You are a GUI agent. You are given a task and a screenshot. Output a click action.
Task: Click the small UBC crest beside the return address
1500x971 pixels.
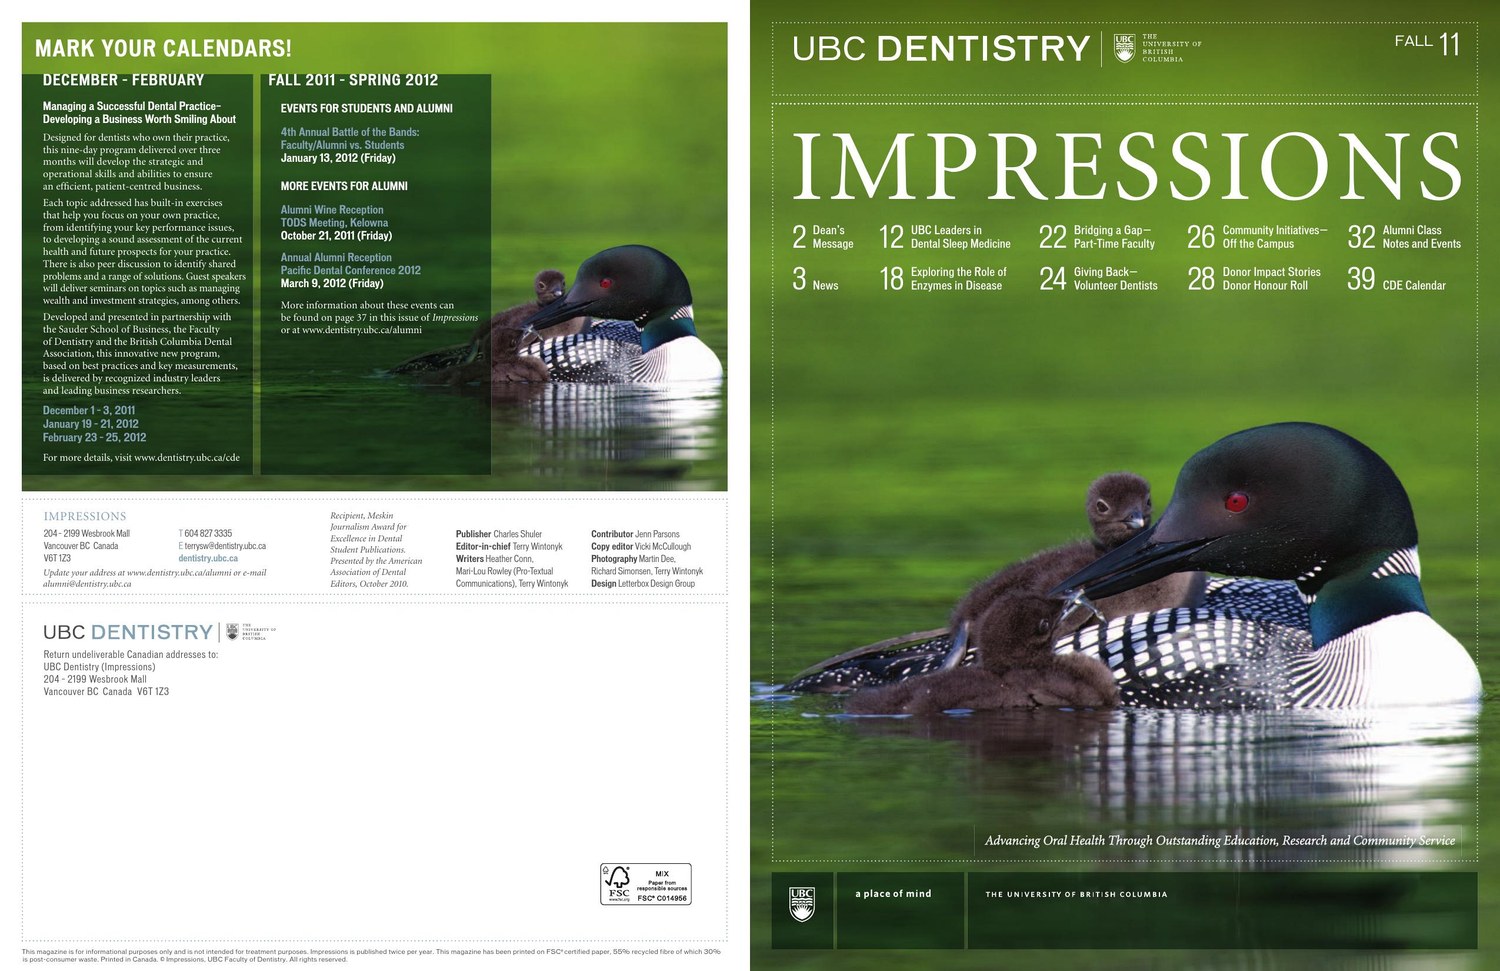(233, 632)
